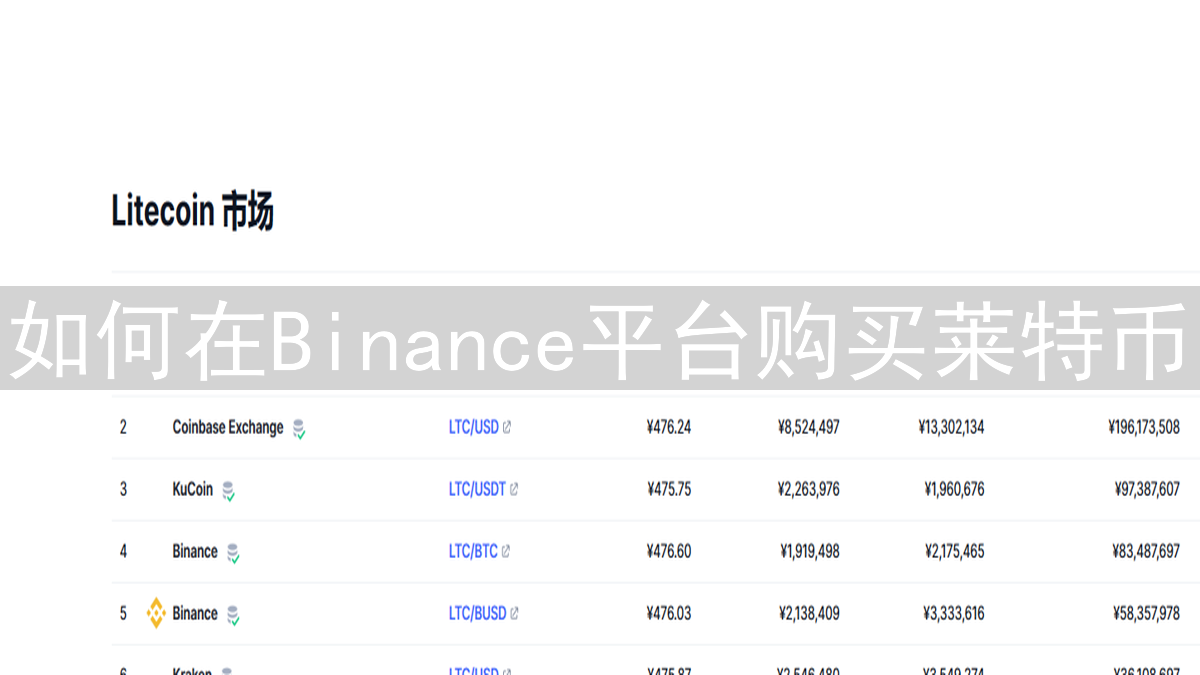Click verified badge in Binance LTC/BTC row
This screenshot has width=1200, height=675.
(x=233, y=553)
